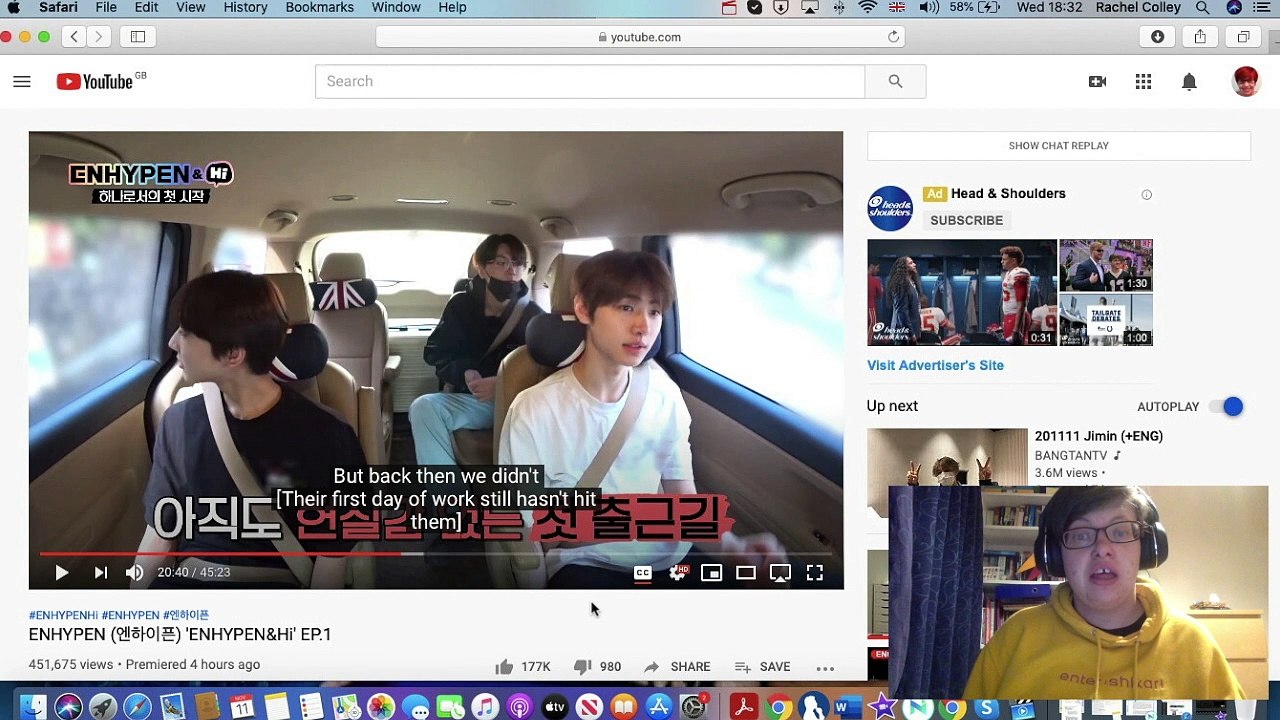This screenshot has height=720, width=1280.
Task: Click in the YouTube search field
Action: tap(590, 81)
